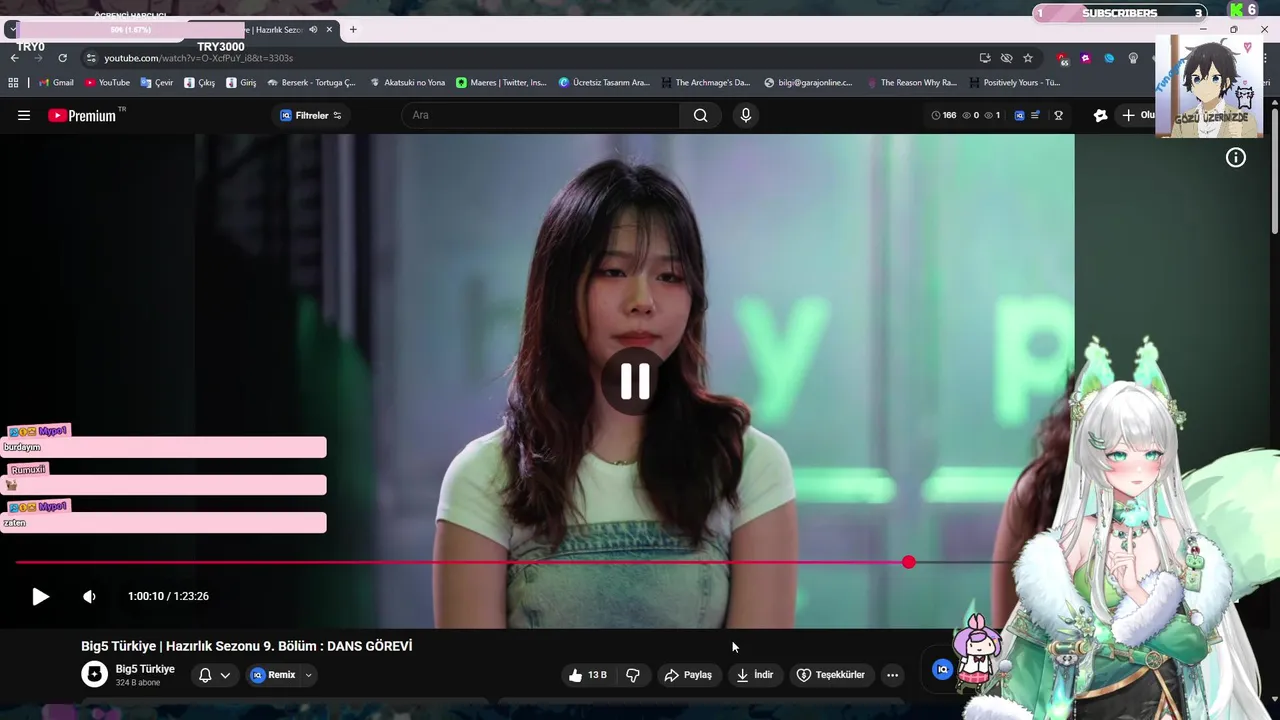Image resolution: width=1280 pixels, height=720 pixels.
Task: Dislike the video with thumbs-down
Action: pyautogui.click(x=633, y=675)
